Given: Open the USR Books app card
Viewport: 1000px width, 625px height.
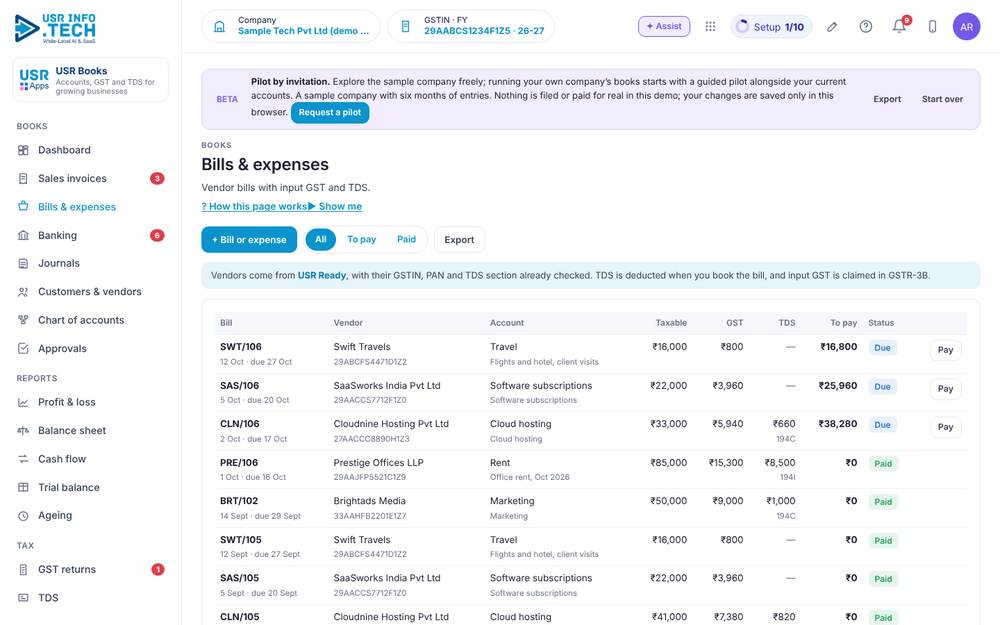Looking at the screenshot, I should pyautogui.click(x=91, y=80).
